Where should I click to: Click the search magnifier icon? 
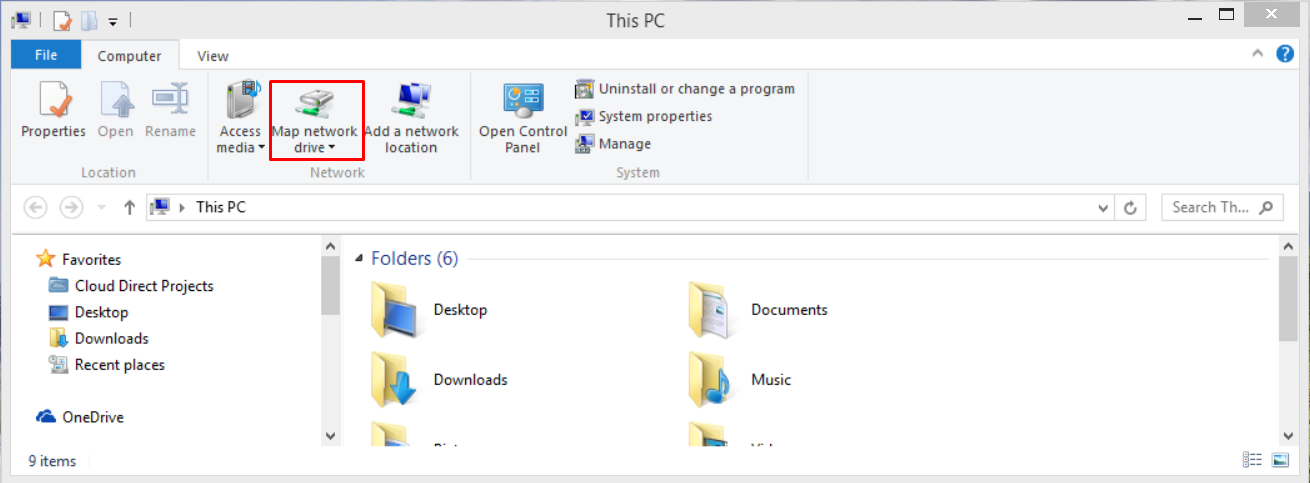(x=1267, y=208)
